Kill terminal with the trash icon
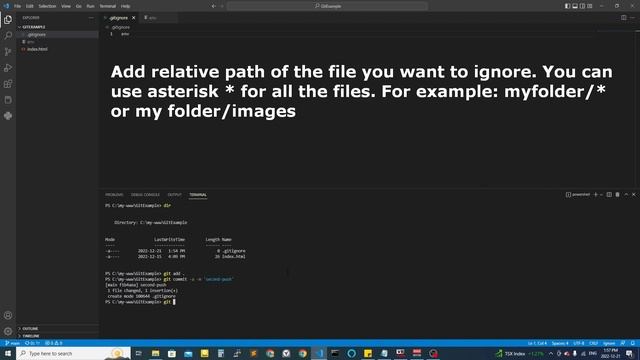 coord(618,195)
